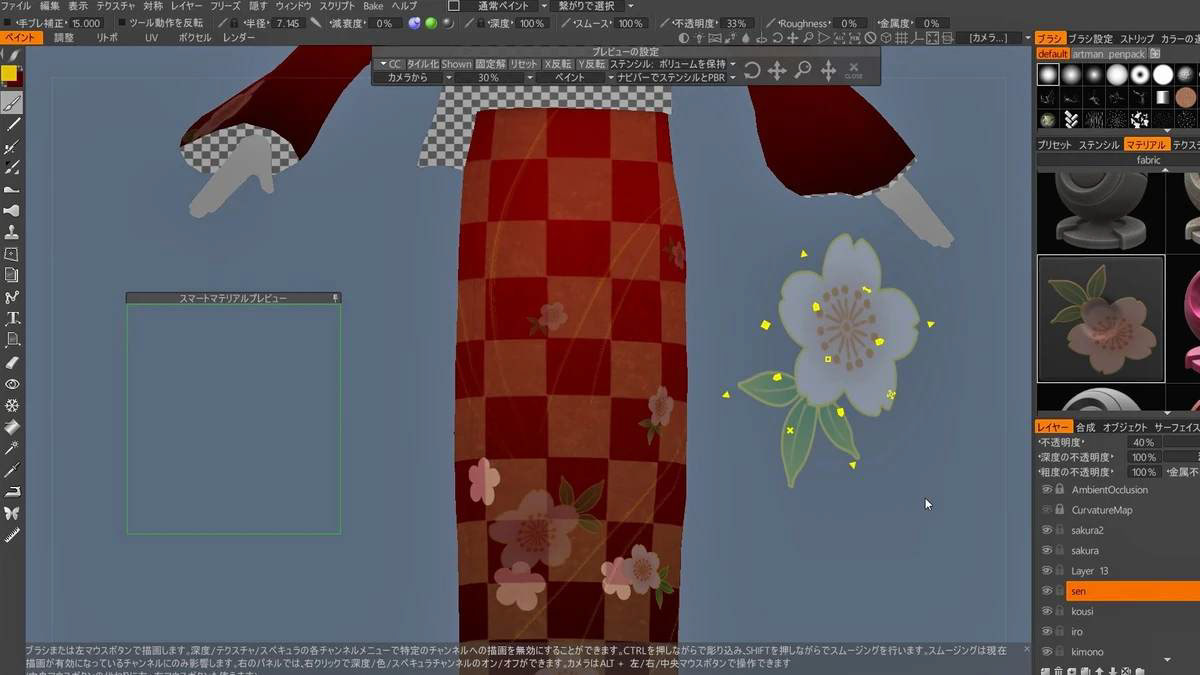Hide the sakura2 layer
The width and height of the screenshot is (1200, 675).
[1047, 530]
